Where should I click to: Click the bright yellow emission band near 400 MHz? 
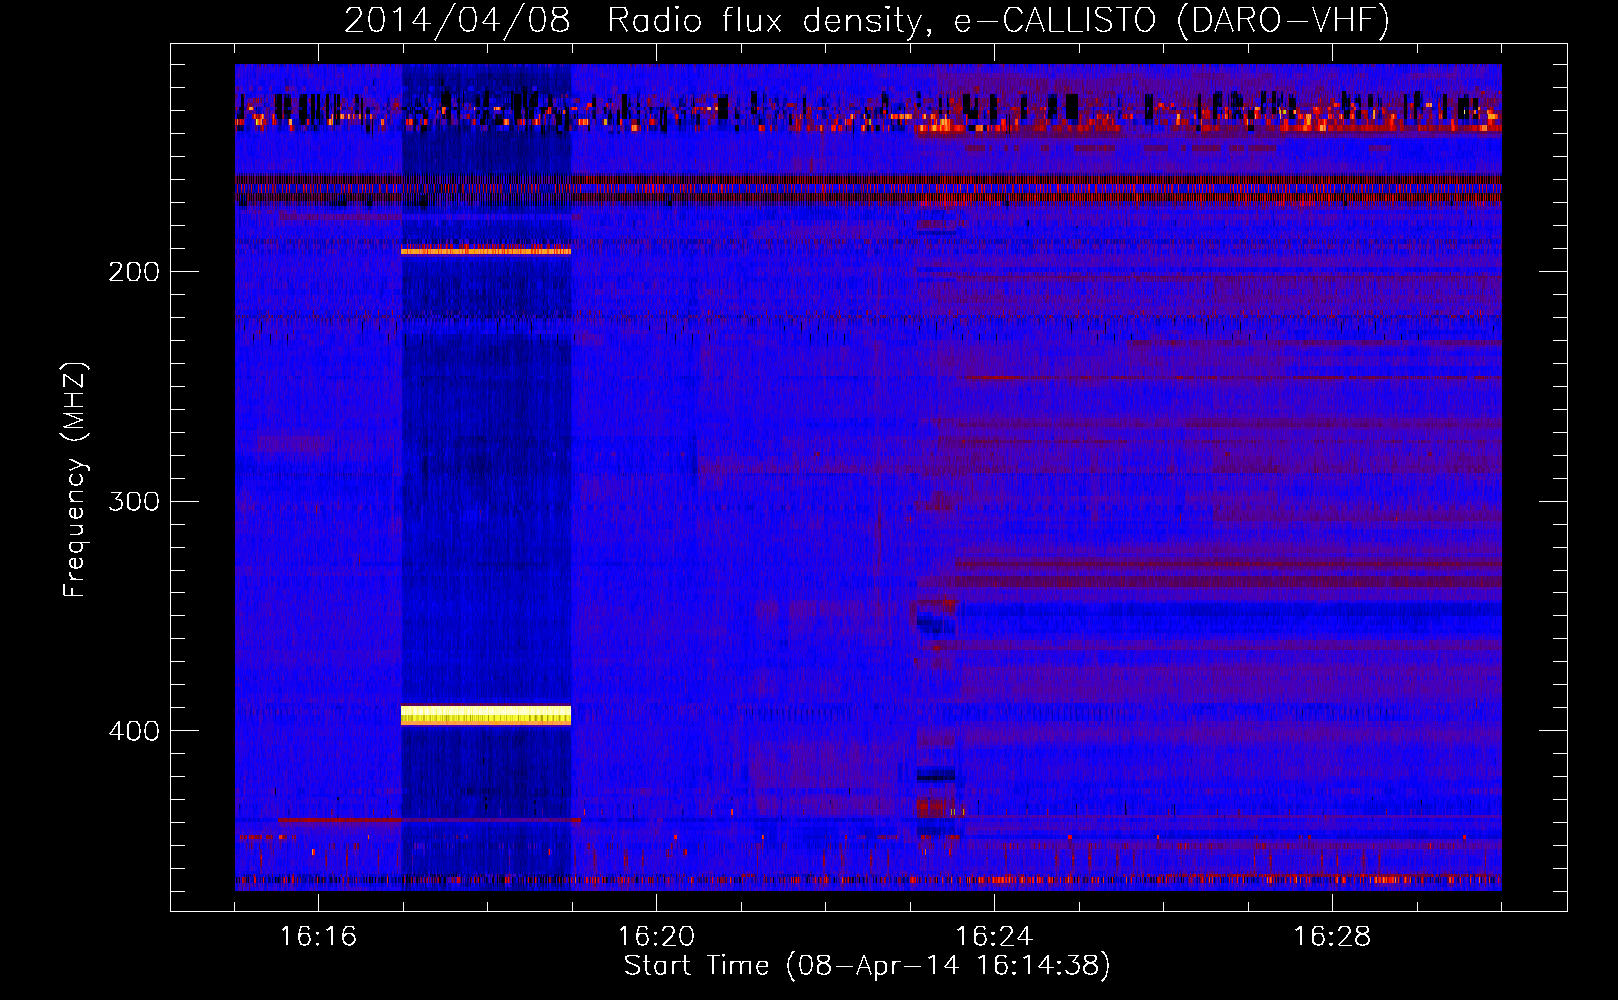point(486,715)
